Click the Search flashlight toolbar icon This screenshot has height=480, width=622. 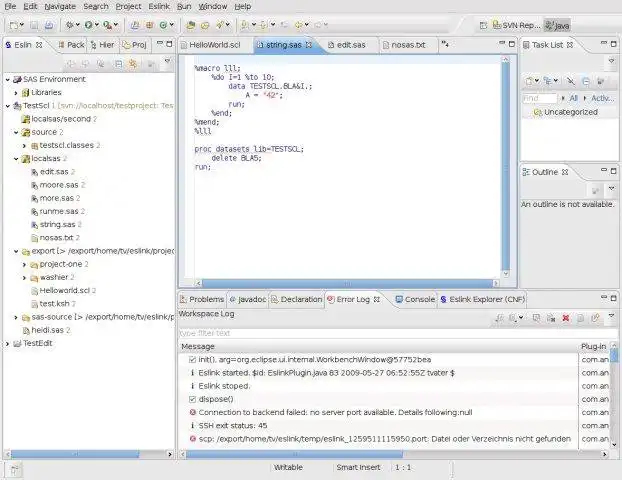[x=220, y=25]
